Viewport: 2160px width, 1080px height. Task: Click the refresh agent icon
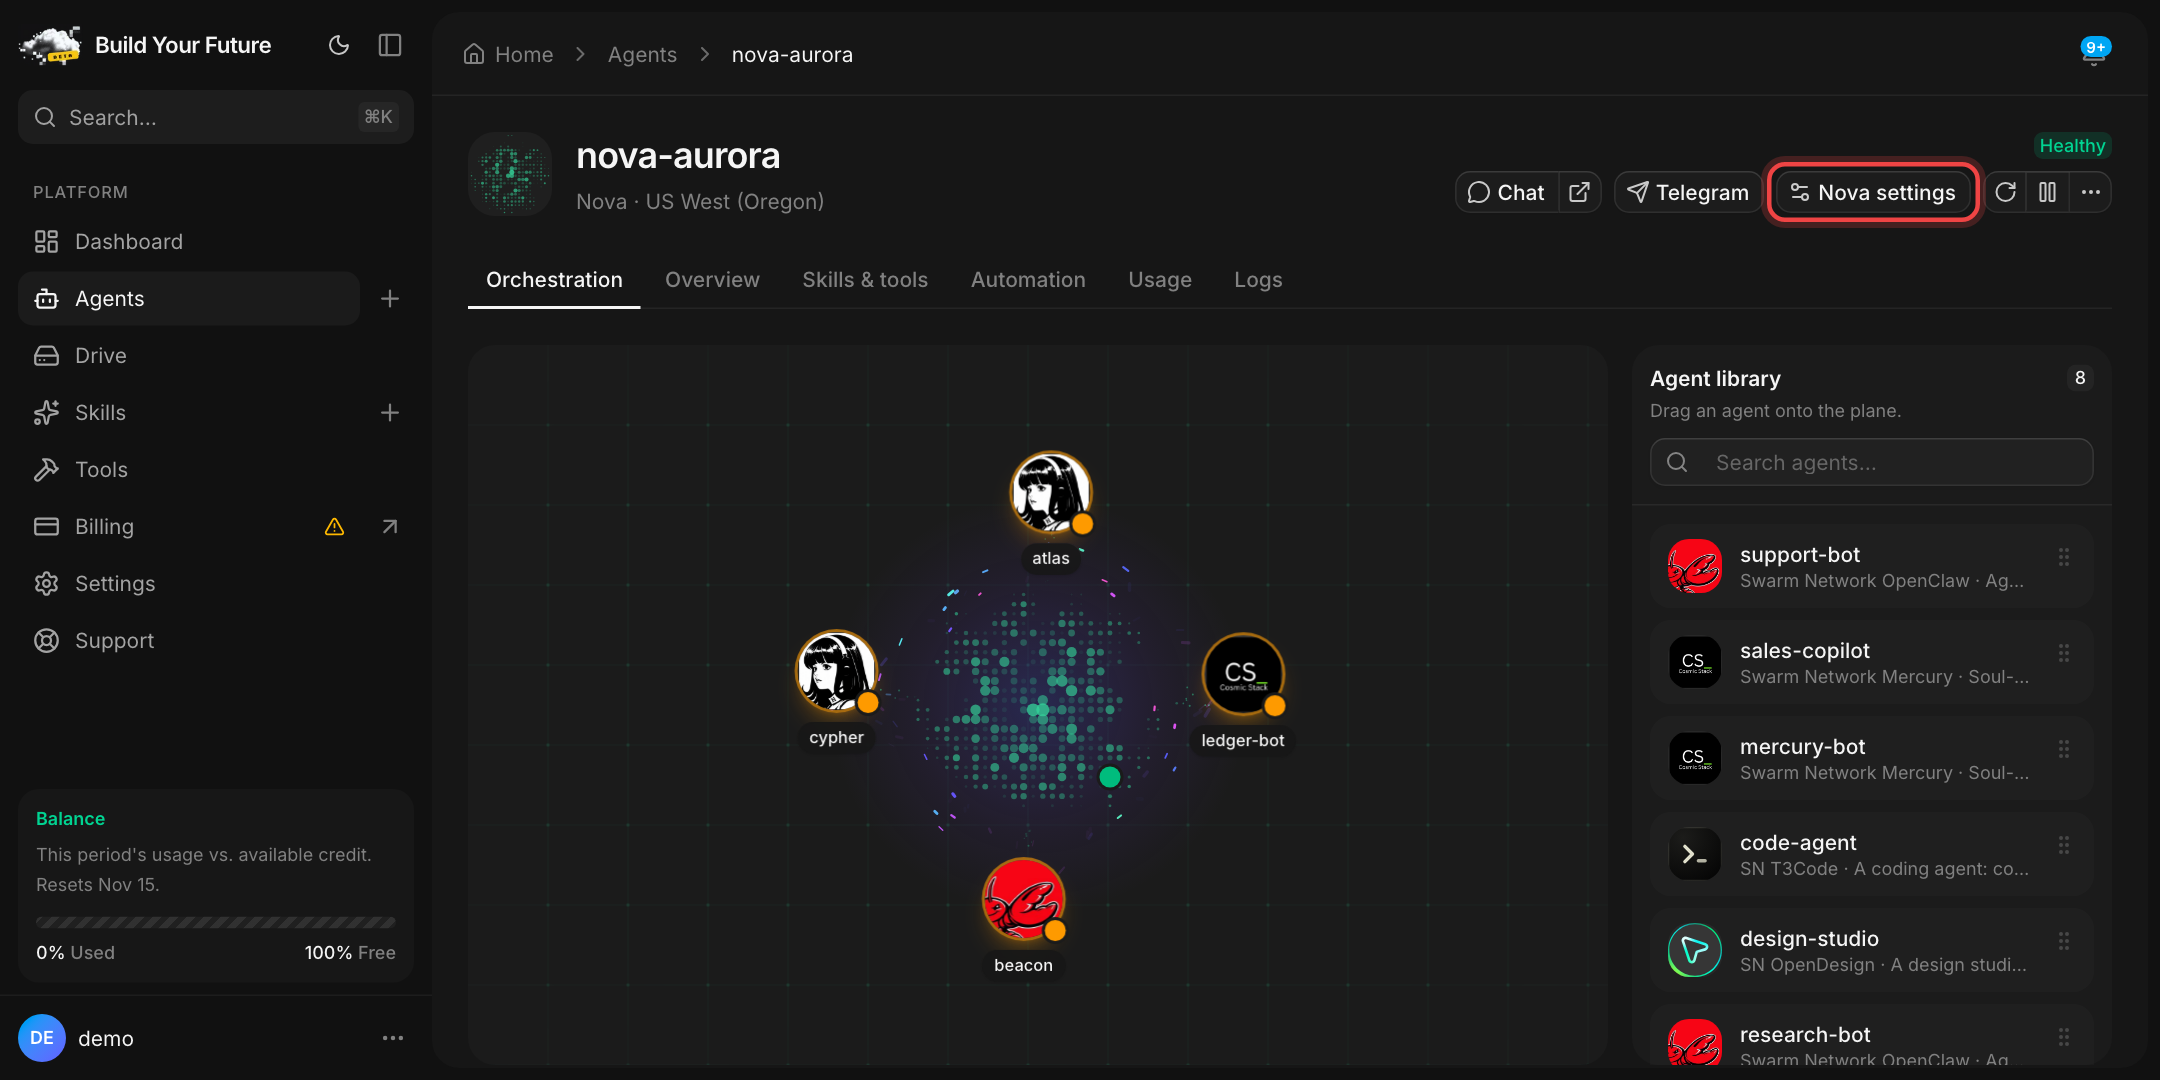click(x=2006, y=192)
